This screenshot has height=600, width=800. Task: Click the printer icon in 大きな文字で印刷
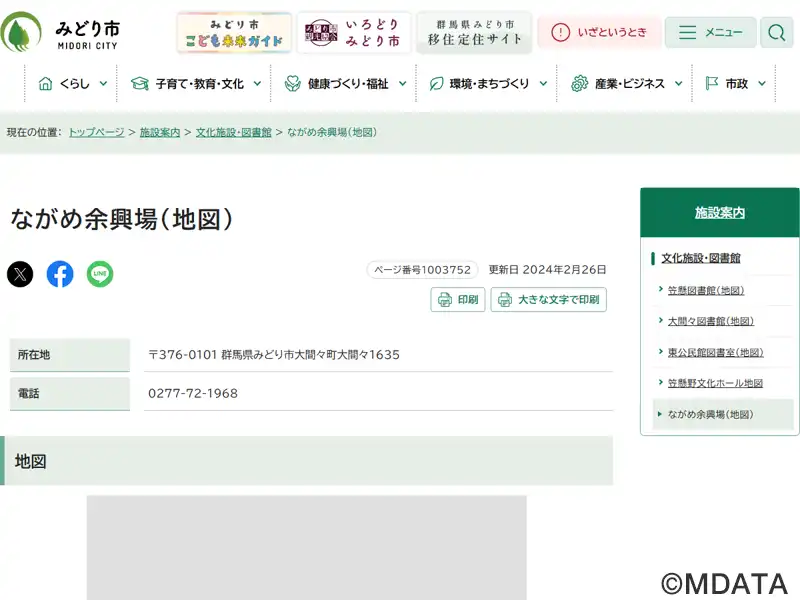(x=505, y=299)
